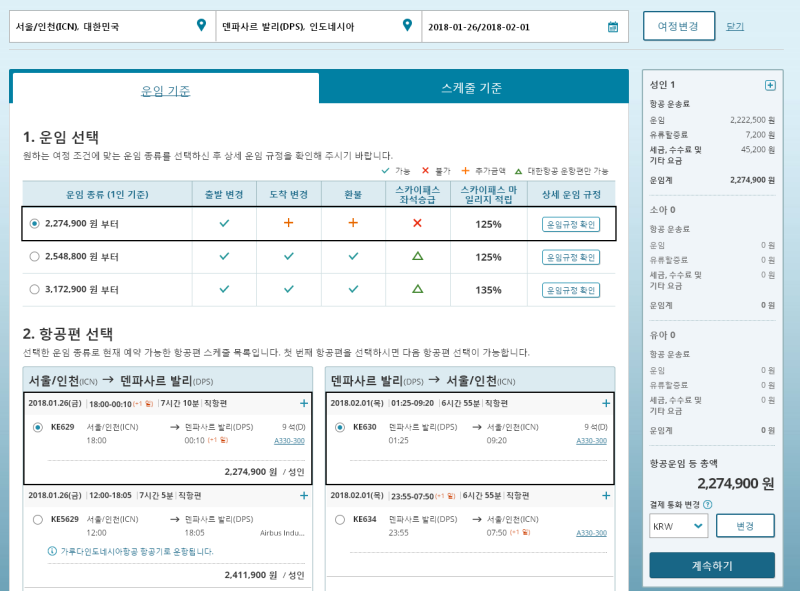Click the 계속하기 continue button
Image resolution: width=800 pixels, height=591 pixels.
click(x=712, y=565)
